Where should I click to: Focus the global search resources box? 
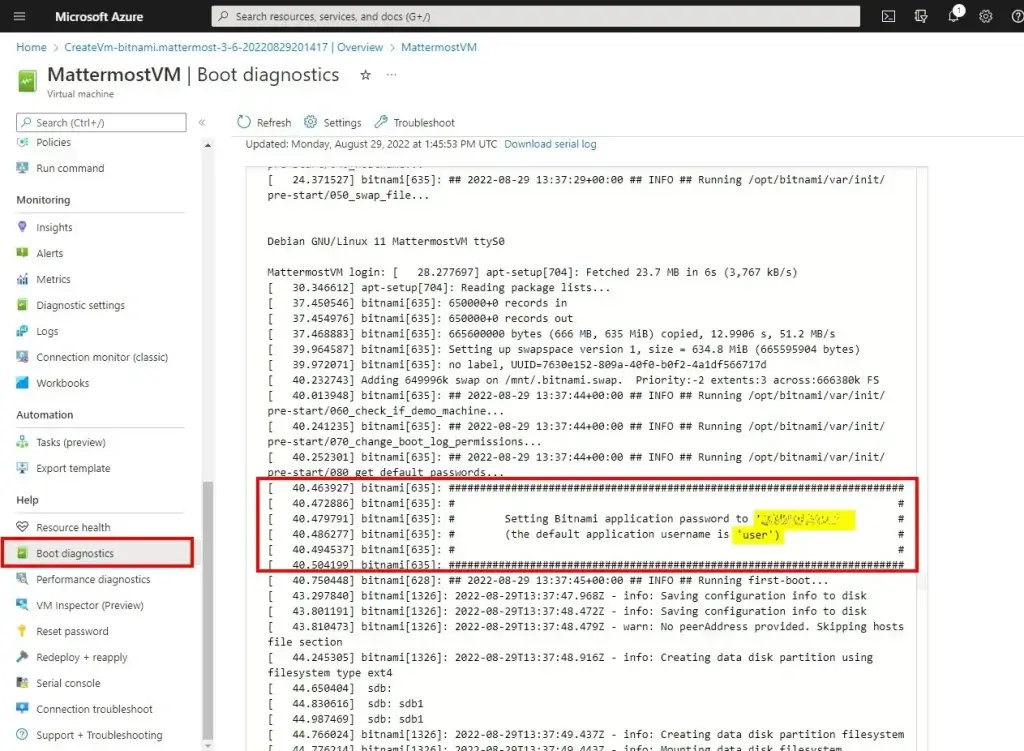pos(536,16)
